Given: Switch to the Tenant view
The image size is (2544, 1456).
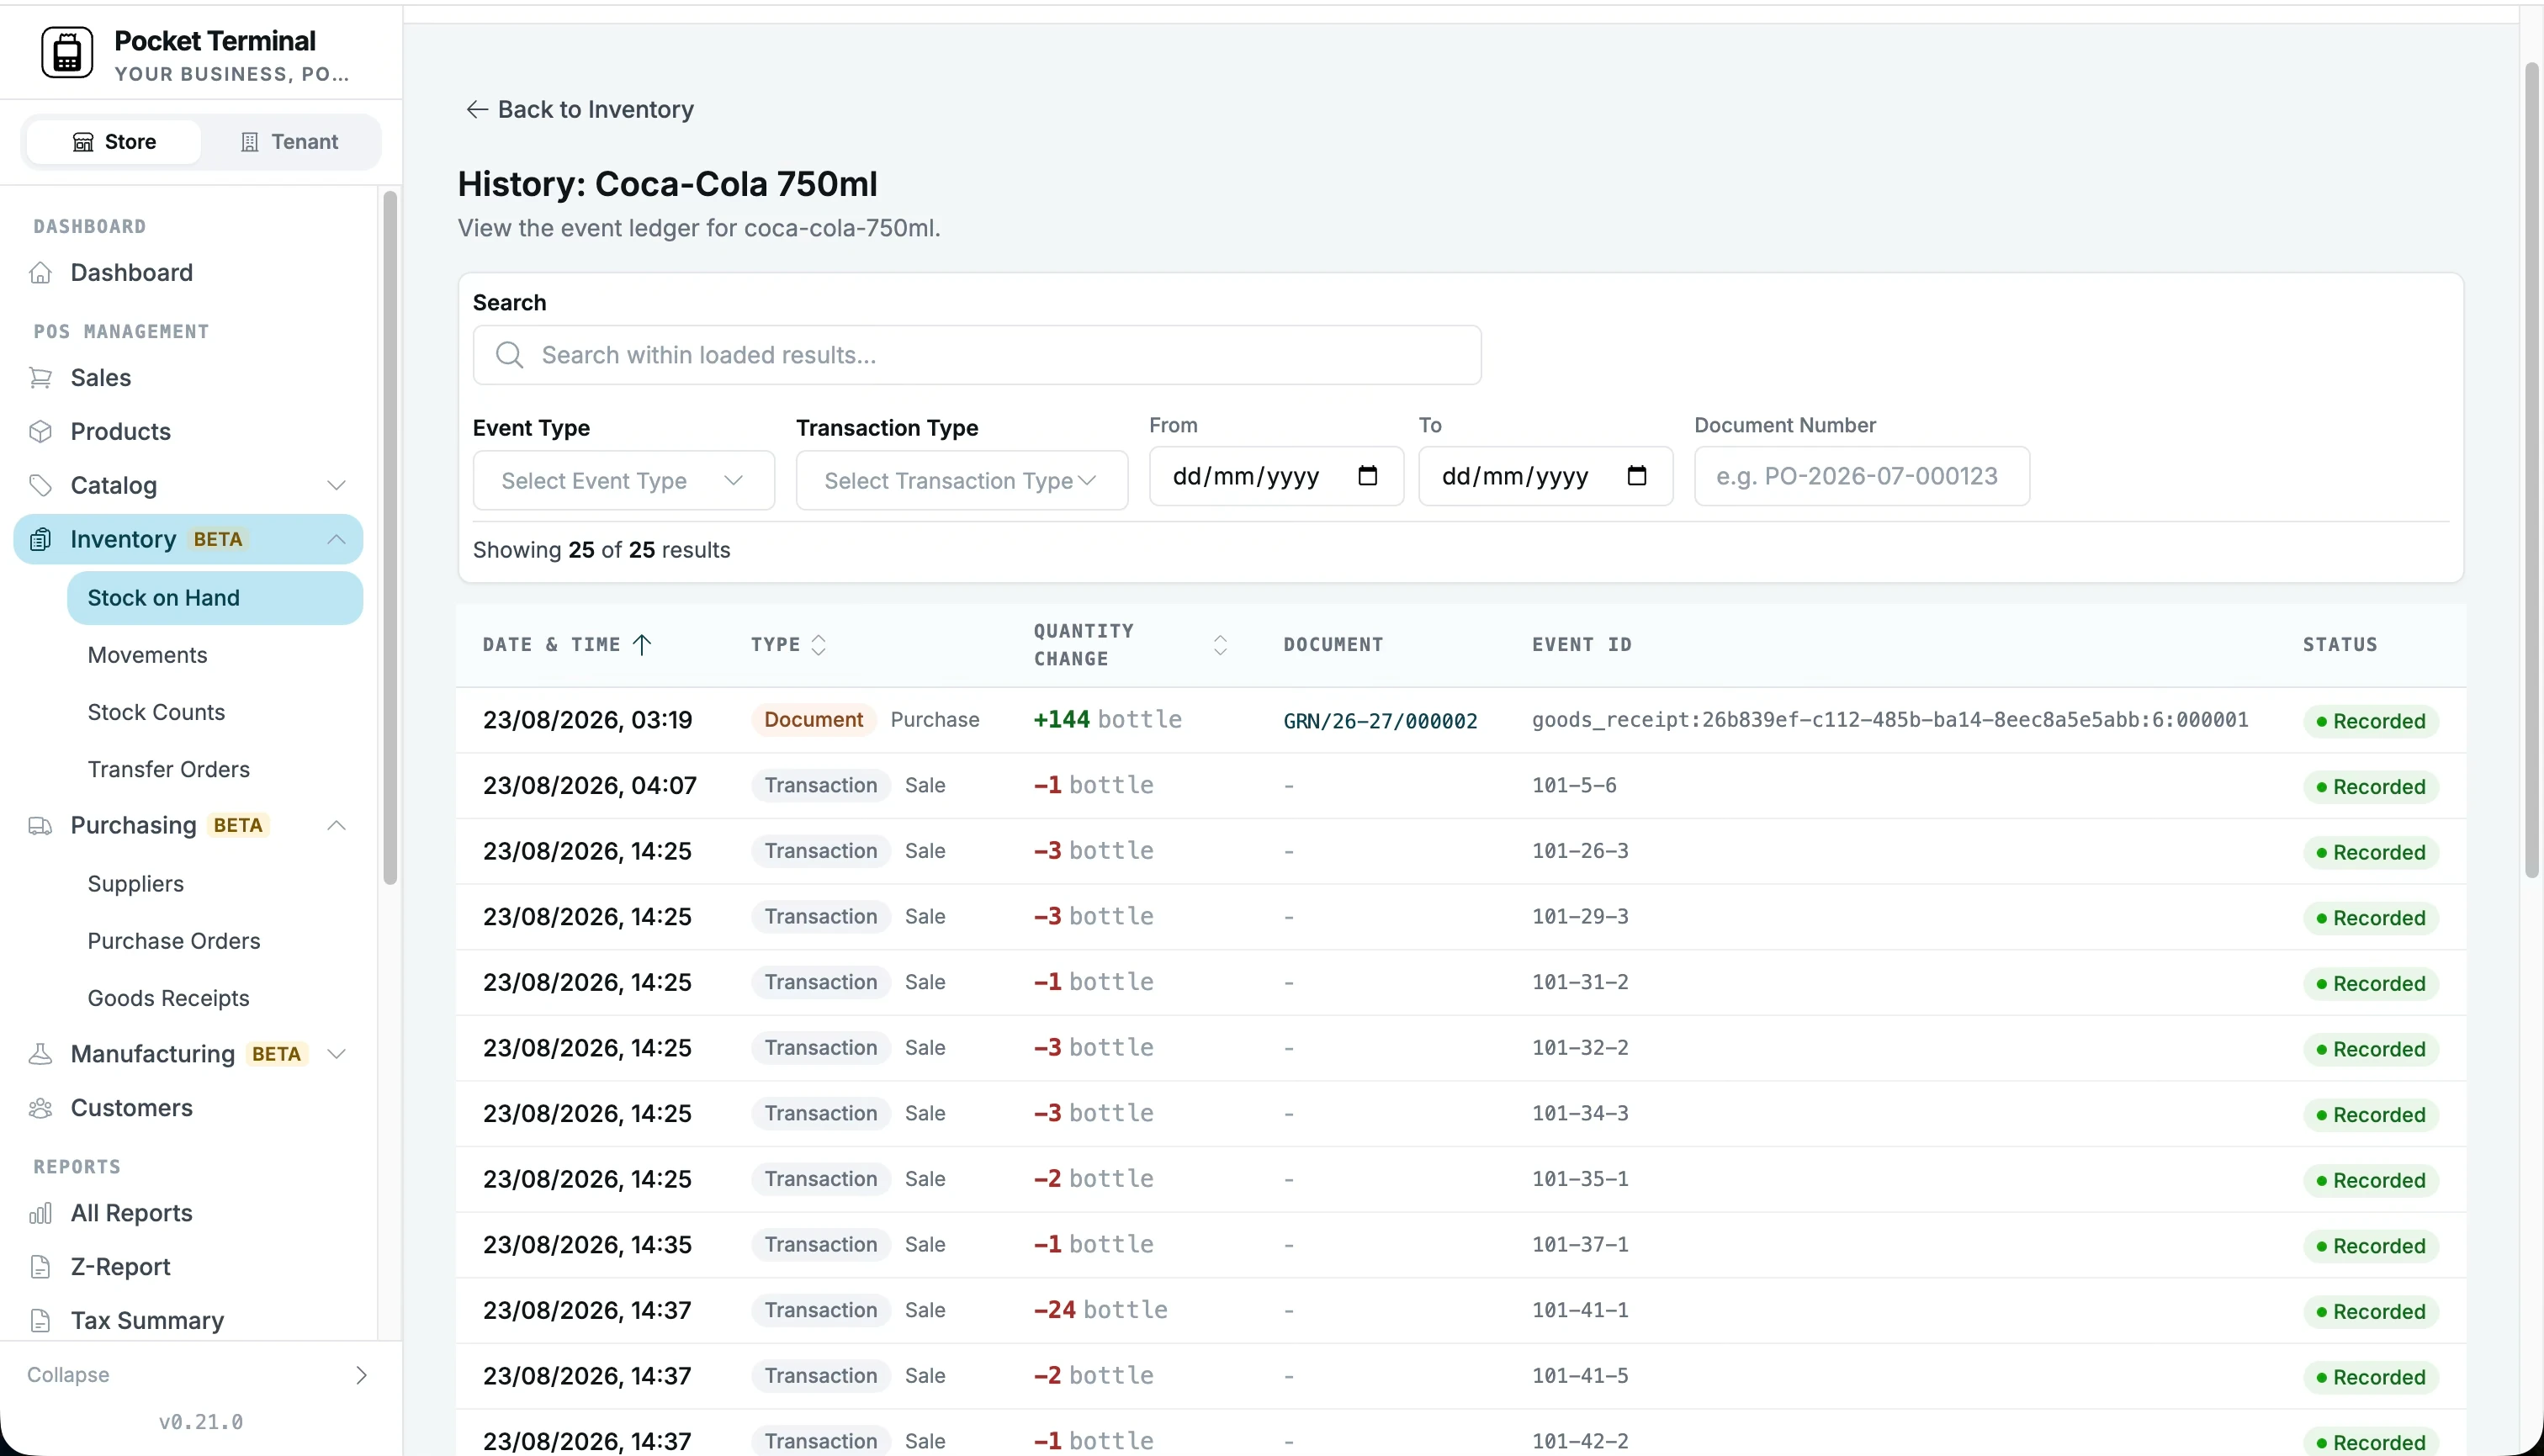Looking at the screenshot, I should point(290,142).
